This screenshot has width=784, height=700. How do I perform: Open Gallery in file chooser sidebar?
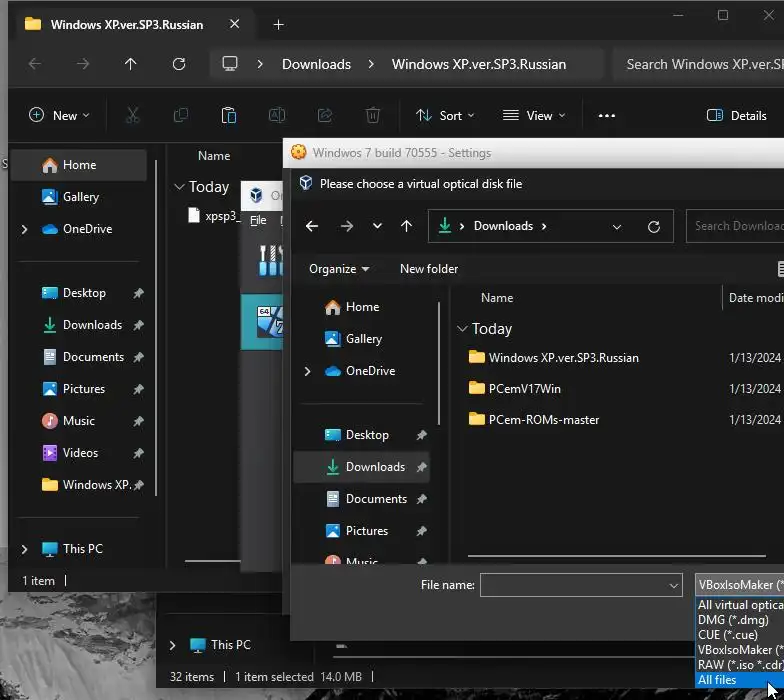click(x=362, y=339)
